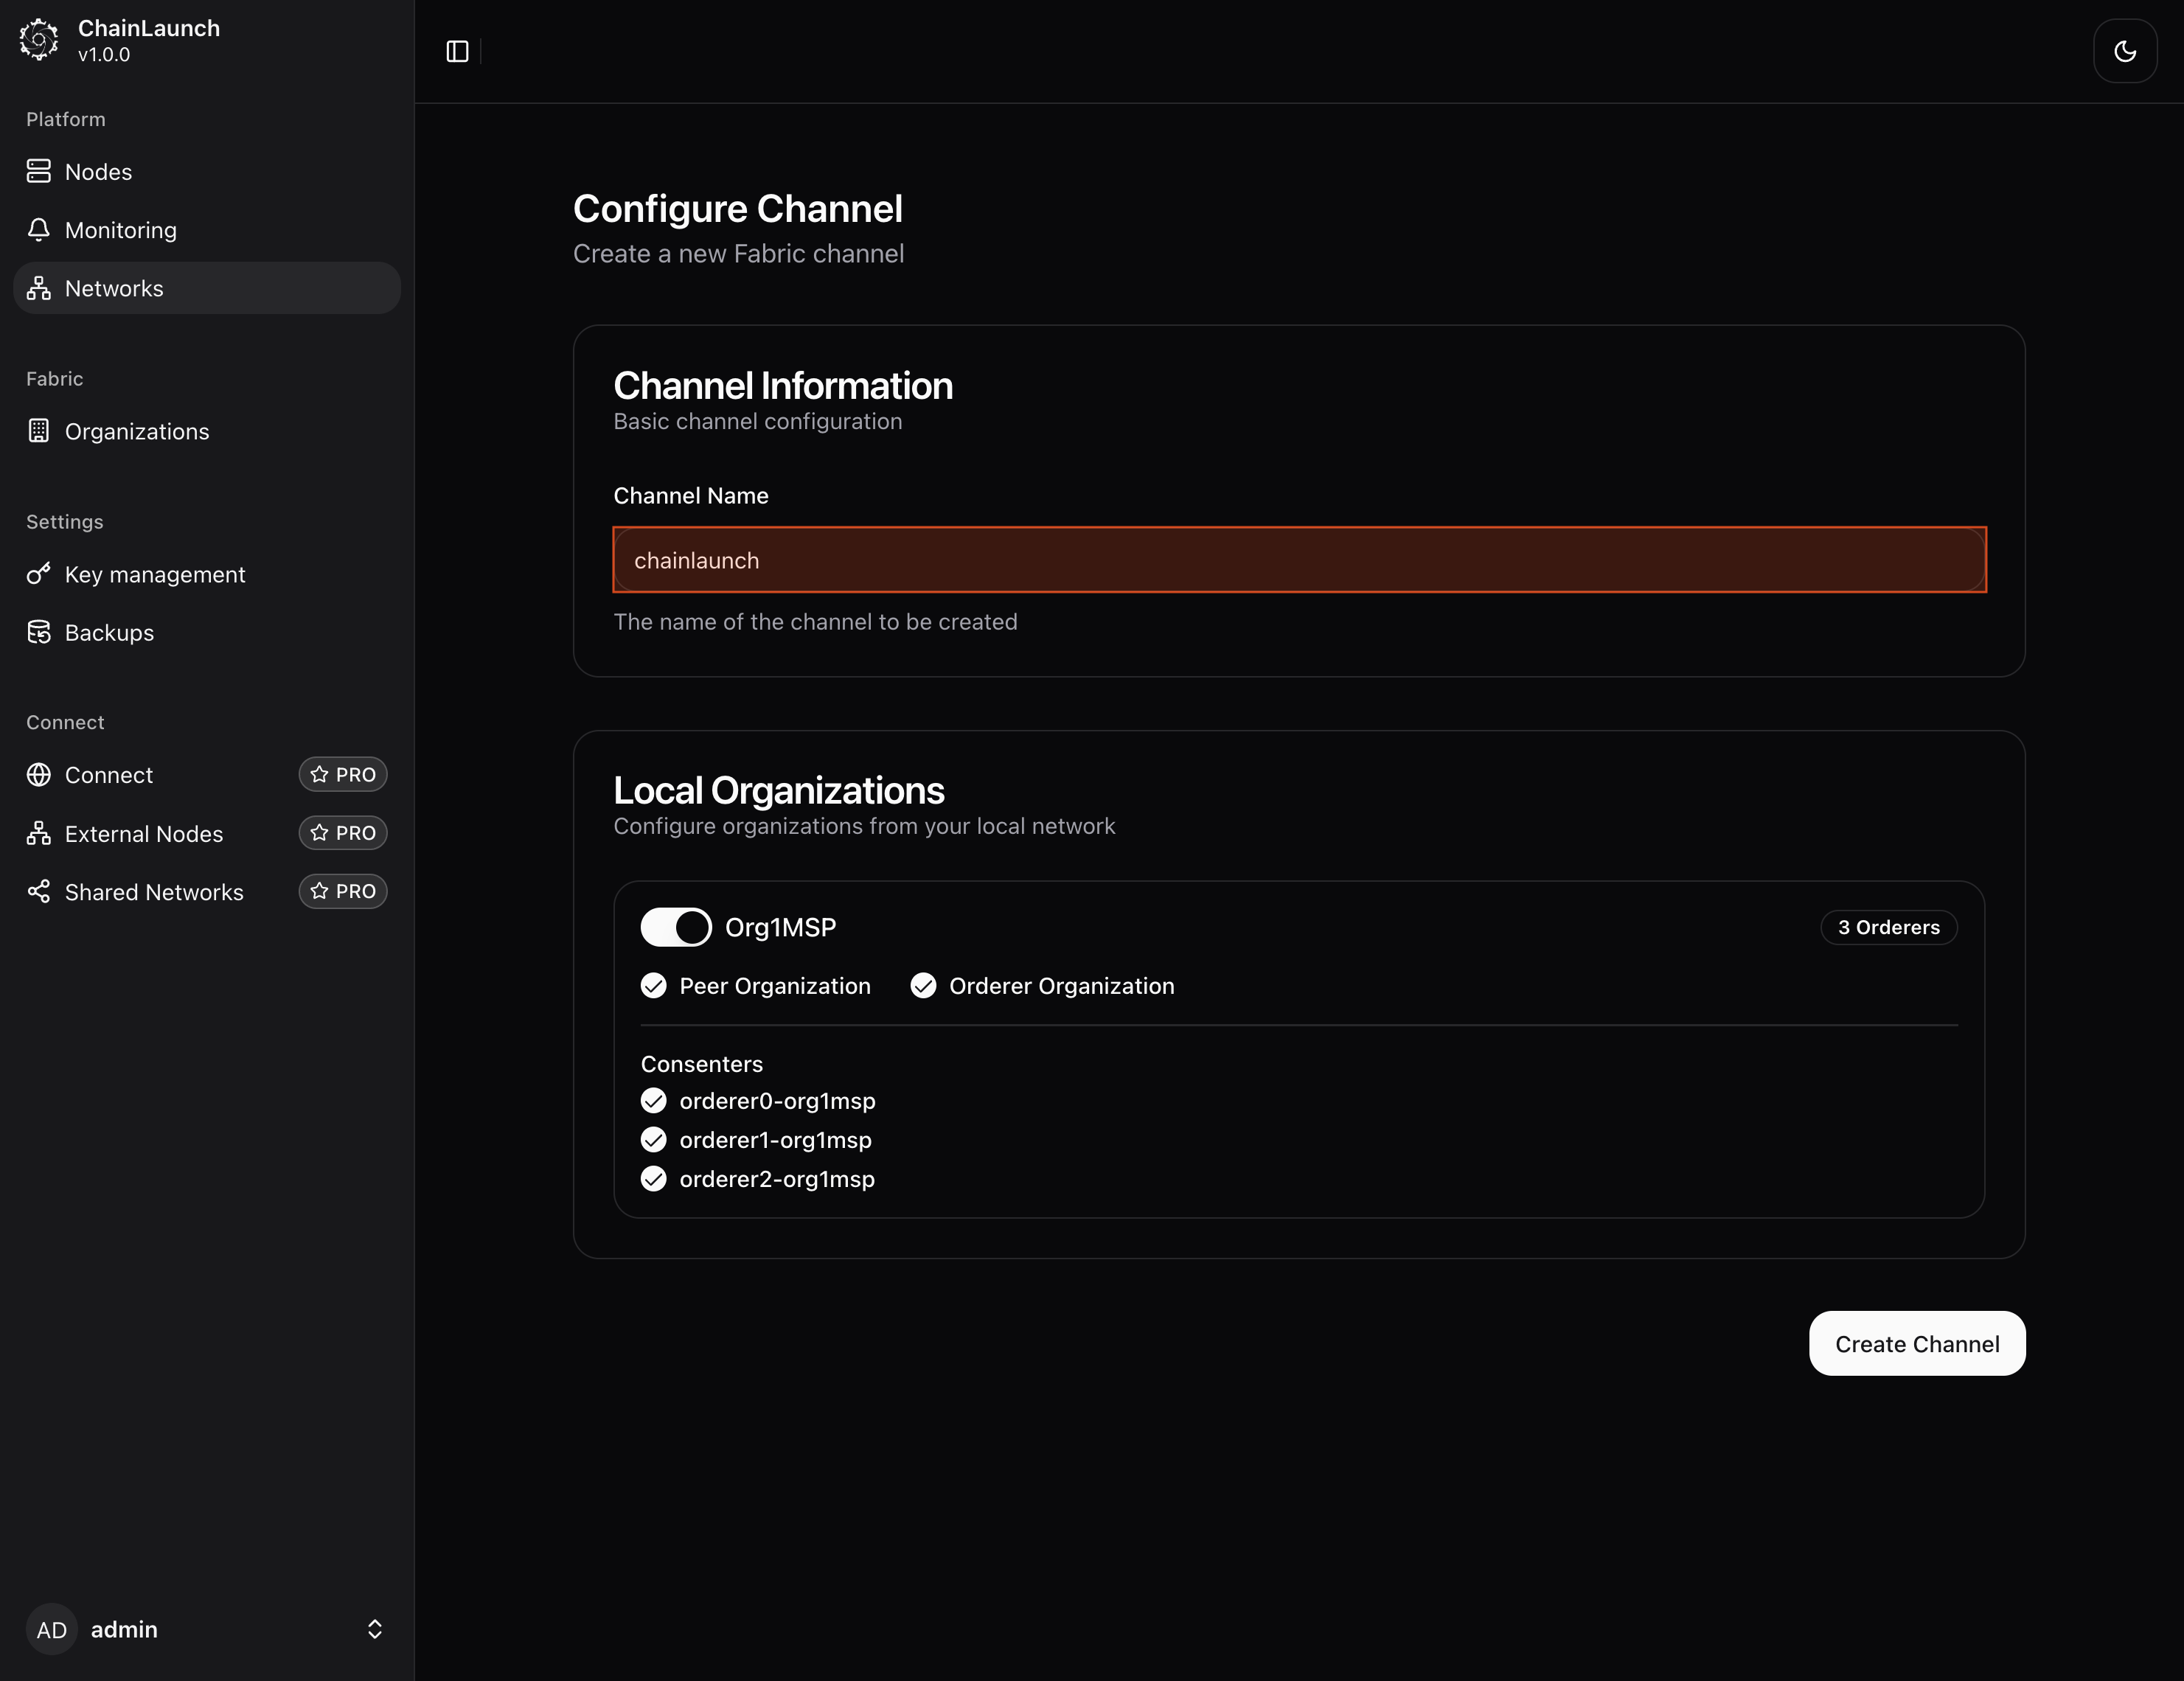Click the Connect globe icon
2184x1681 pixels.
pyautogui.click(x=39, y=775)
